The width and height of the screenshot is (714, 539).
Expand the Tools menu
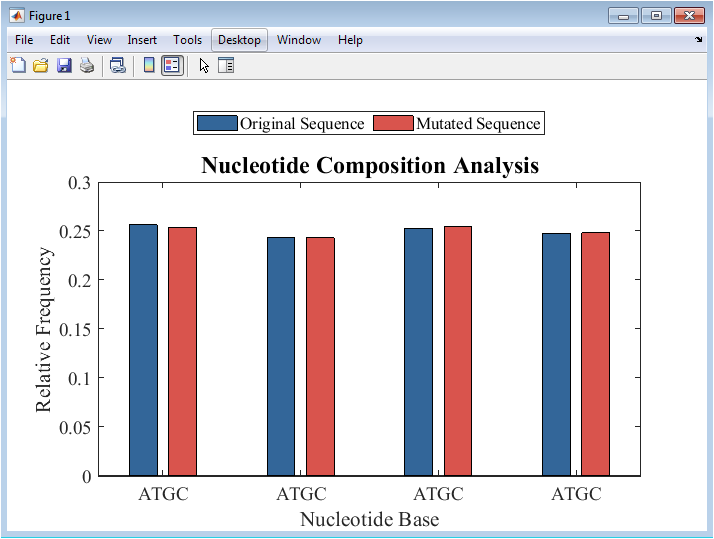pyautogui.click(x=187, y=40)
